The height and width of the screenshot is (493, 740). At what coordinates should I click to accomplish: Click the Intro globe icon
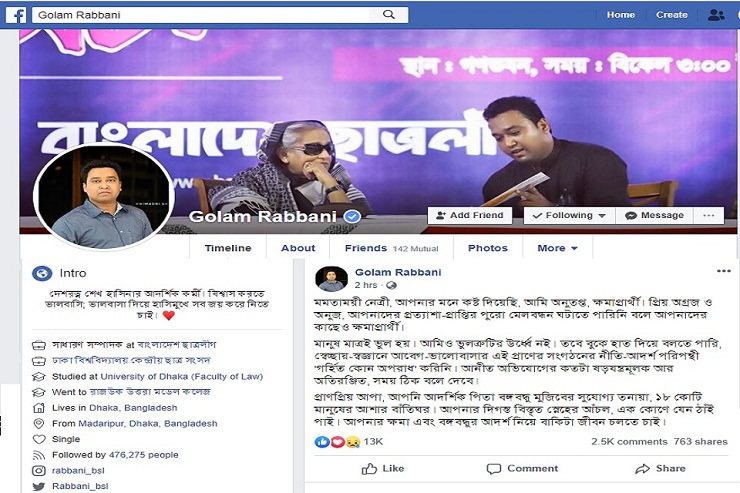(x=42, y=273)
